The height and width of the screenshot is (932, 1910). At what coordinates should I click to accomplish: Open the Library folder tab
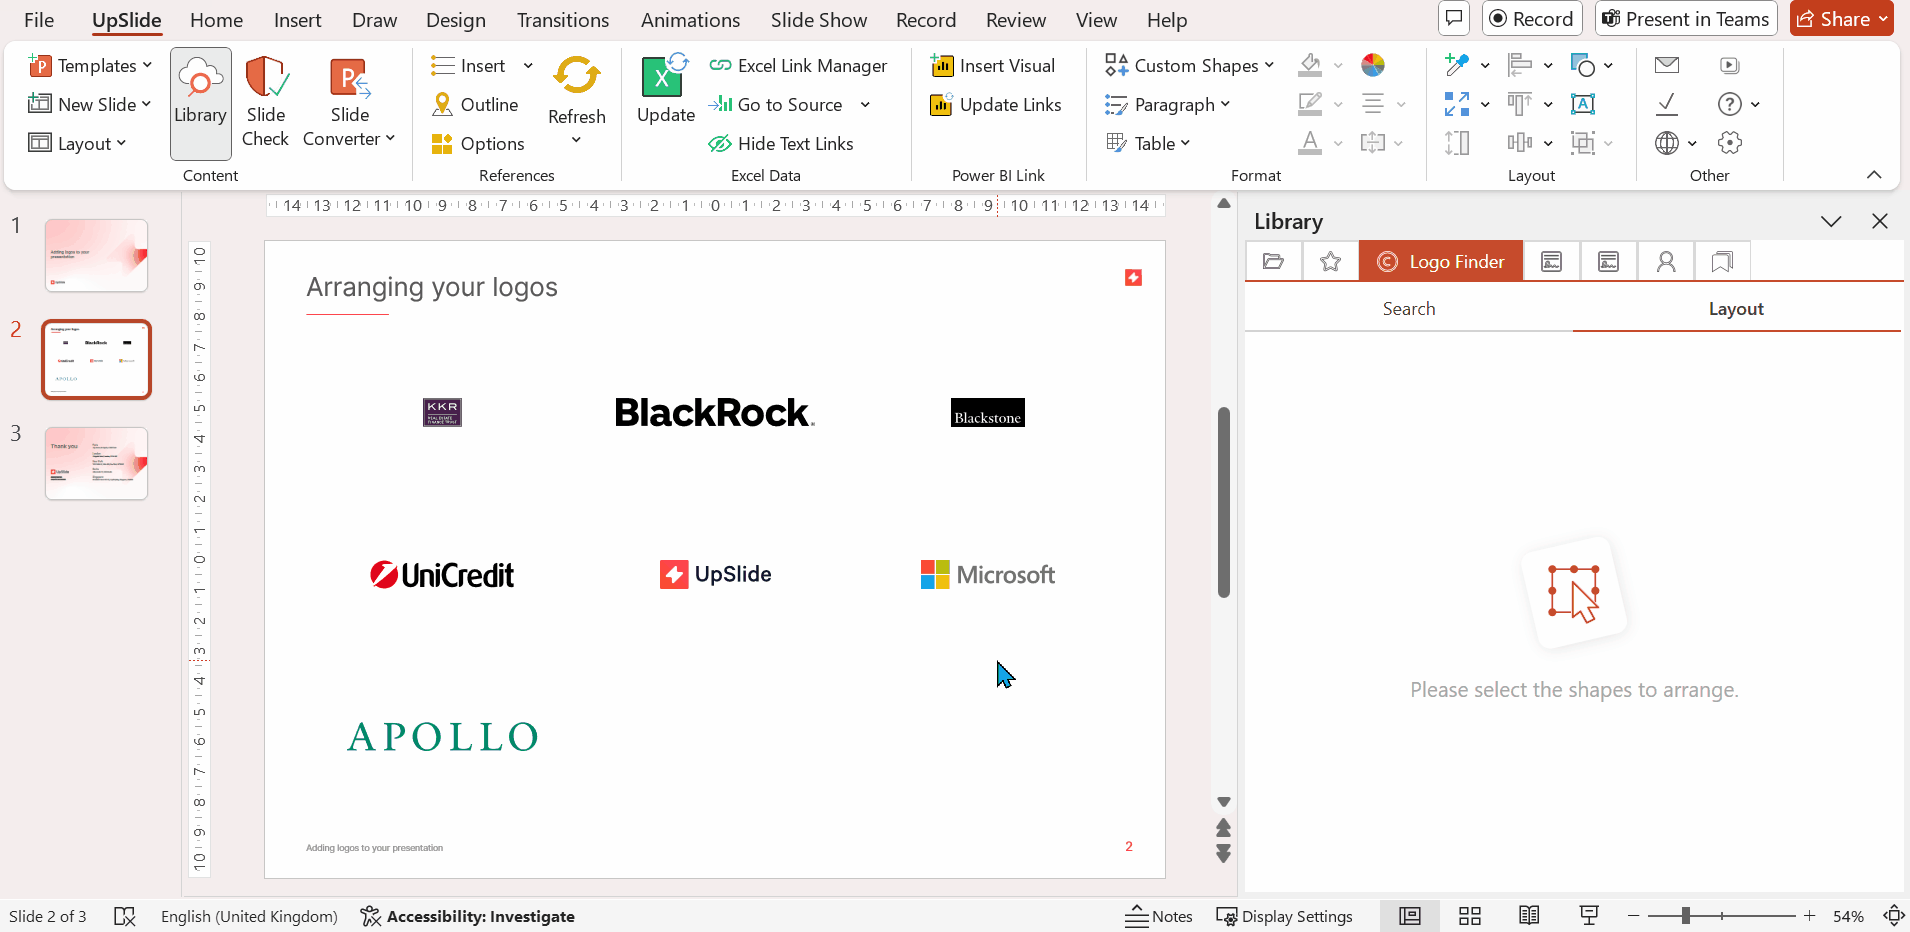pos(1274,261)
